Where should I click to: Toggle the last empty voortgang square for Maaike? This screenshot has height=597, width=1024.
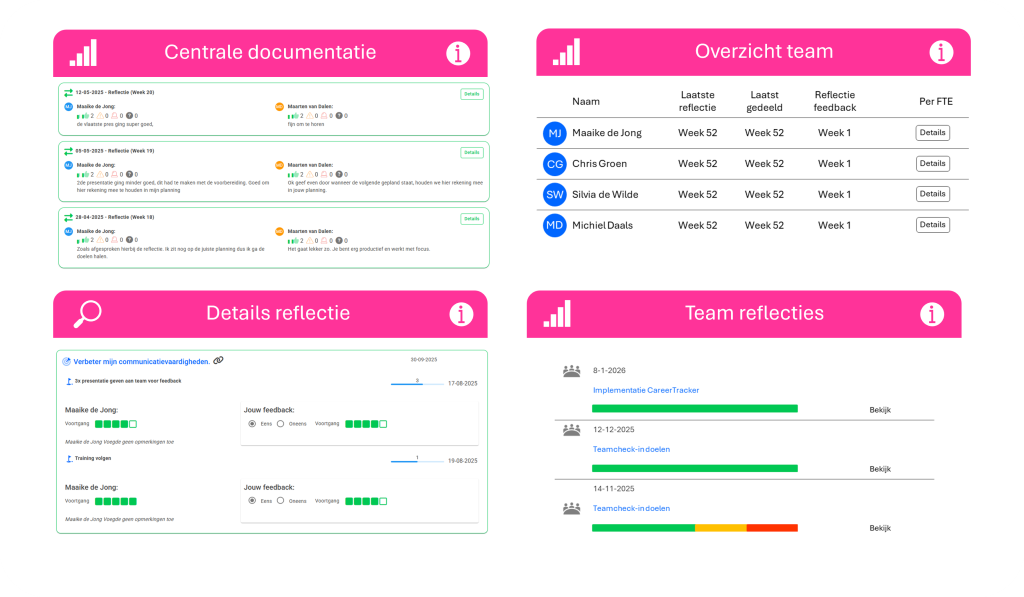[132, 424]
